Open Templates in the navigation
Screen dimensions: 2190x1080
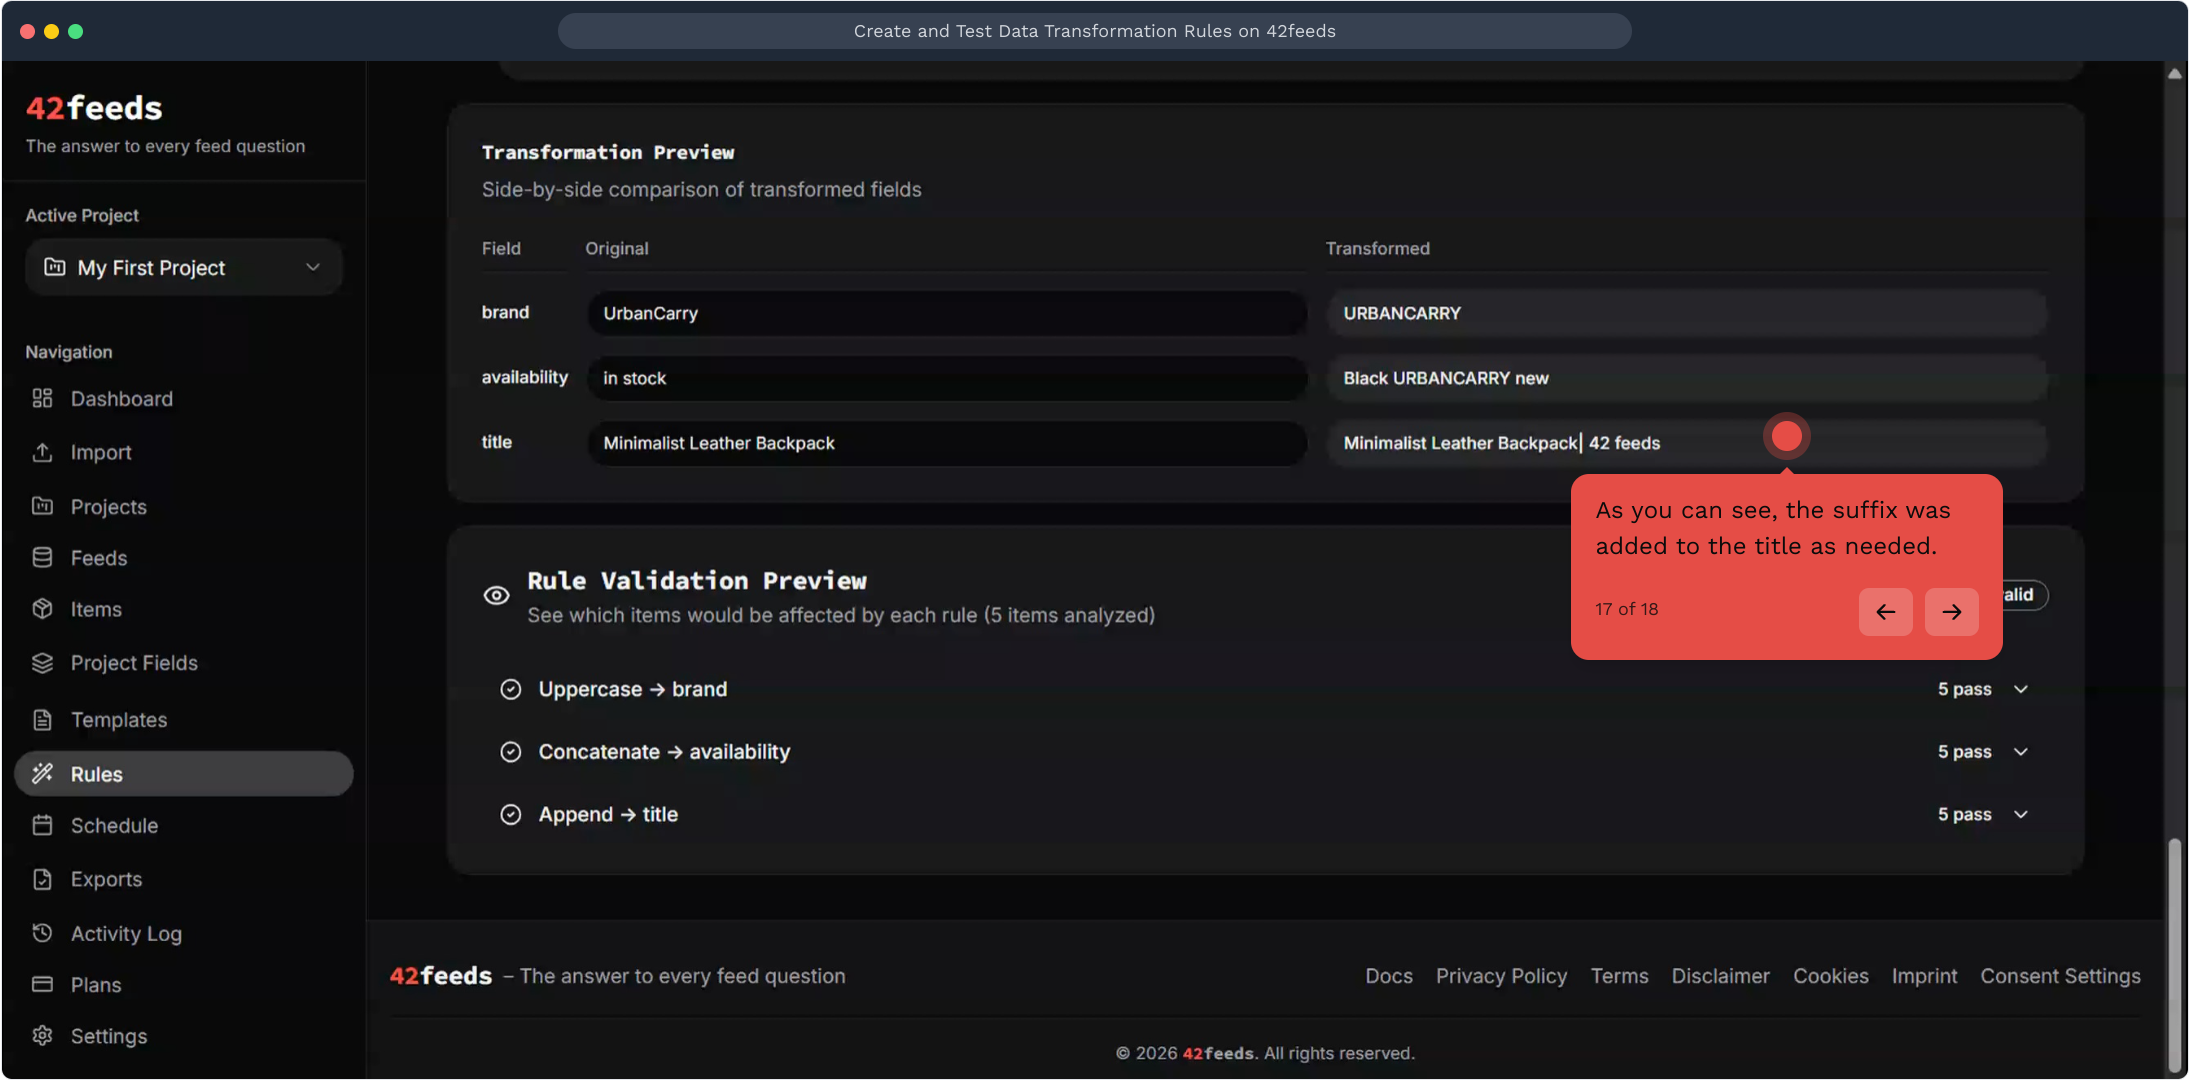pos(118,720)
